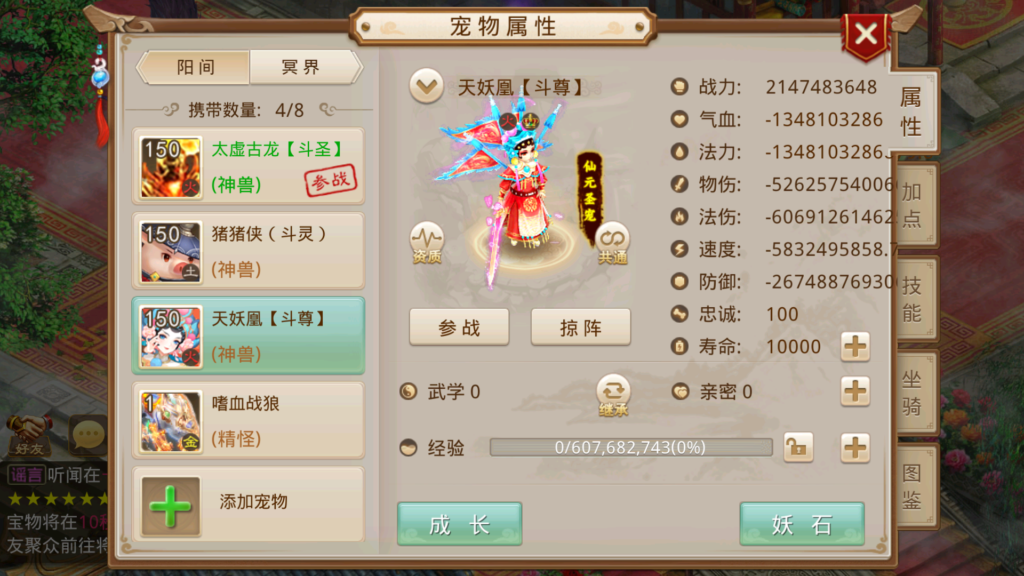Open the 资质 aptitude icon
Image resolution: width=1024 pixels, height=576 pixels.
click(427, 243)
